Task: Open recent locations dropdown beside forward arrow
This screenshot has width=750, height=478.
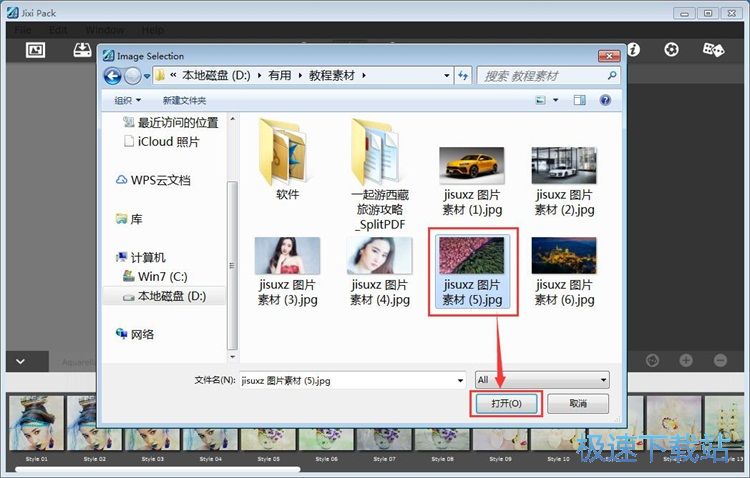Action: click(x=147, y=76)
